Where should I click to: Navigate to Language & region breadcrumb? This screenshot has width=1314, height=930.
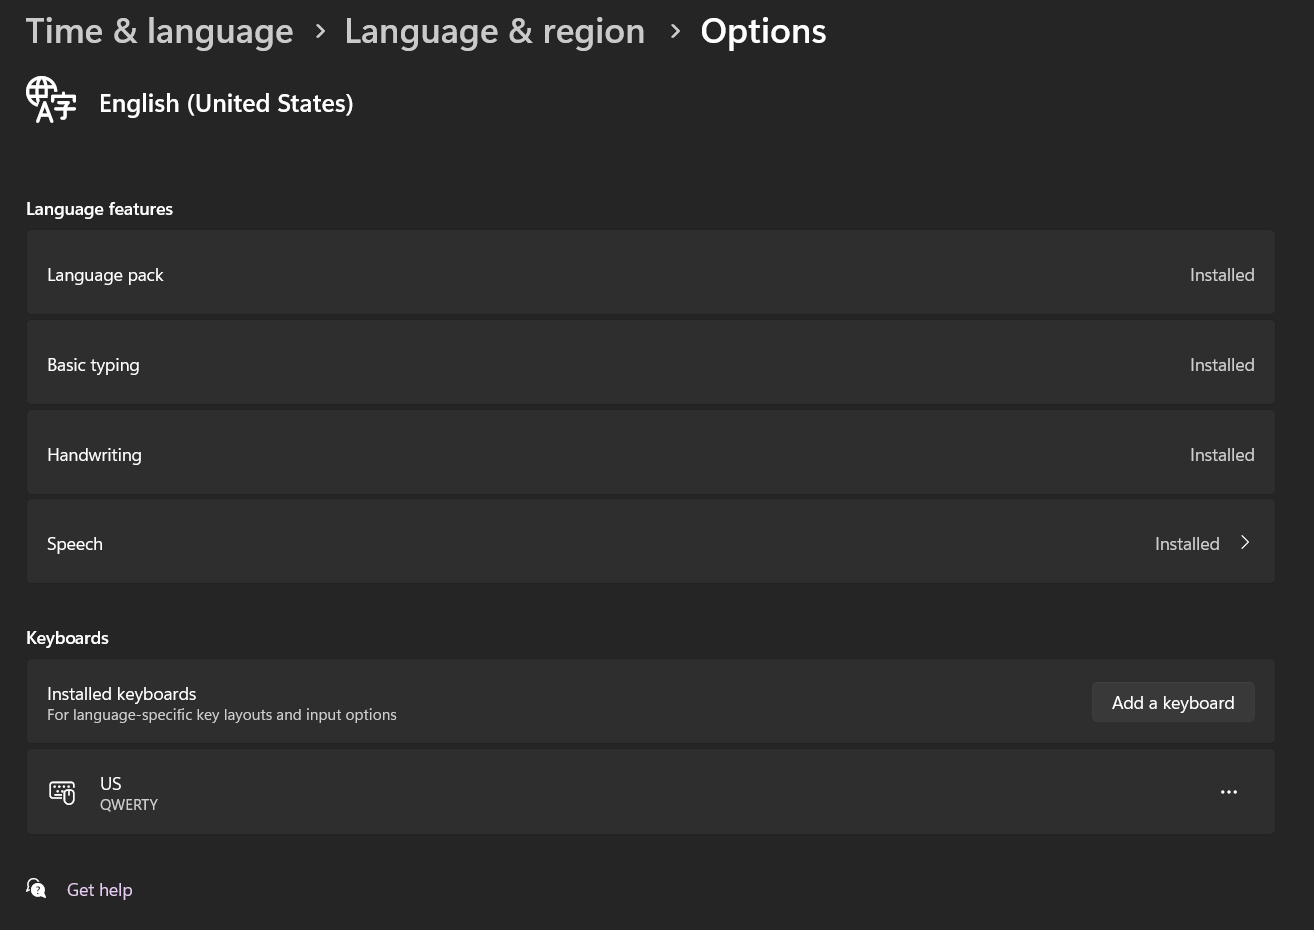pos(494,31)
